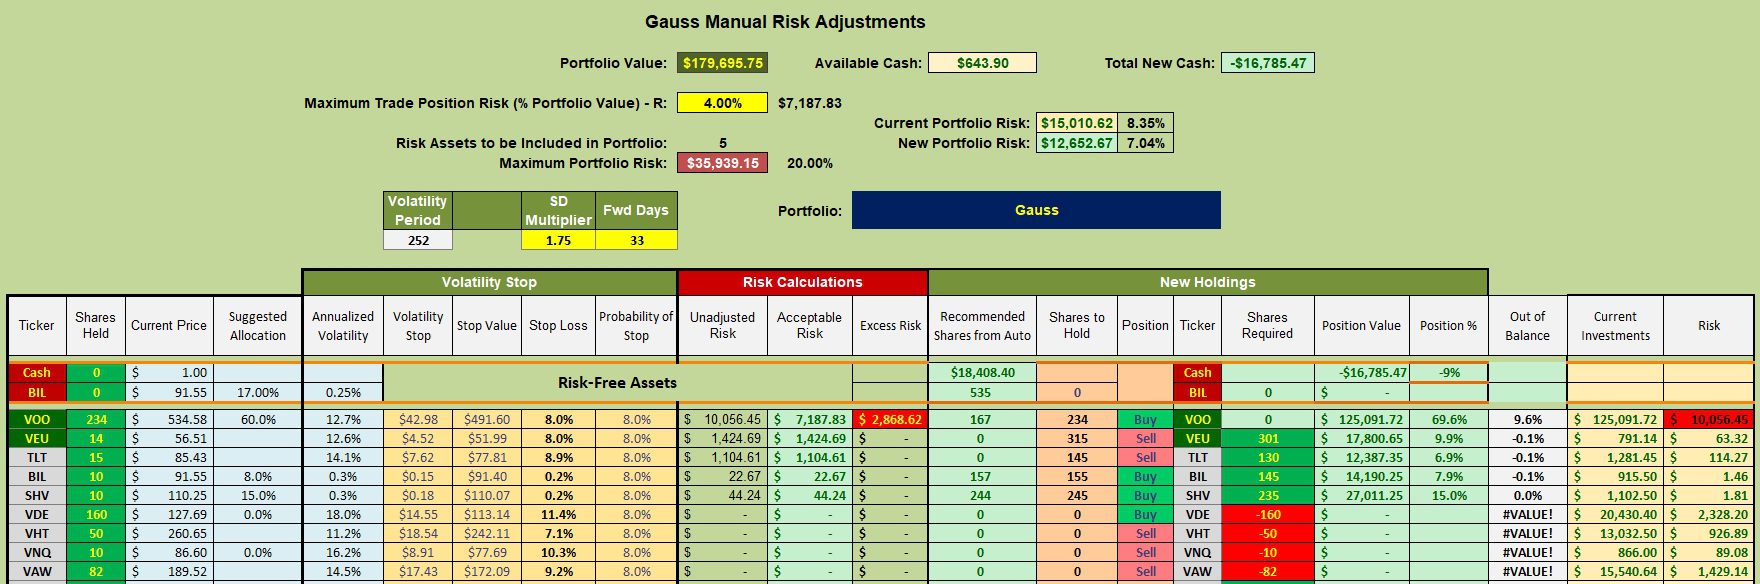Screen dimensions: 1760x584
Task: Select the Risk Calculations red header
Action: coord(802,282)
